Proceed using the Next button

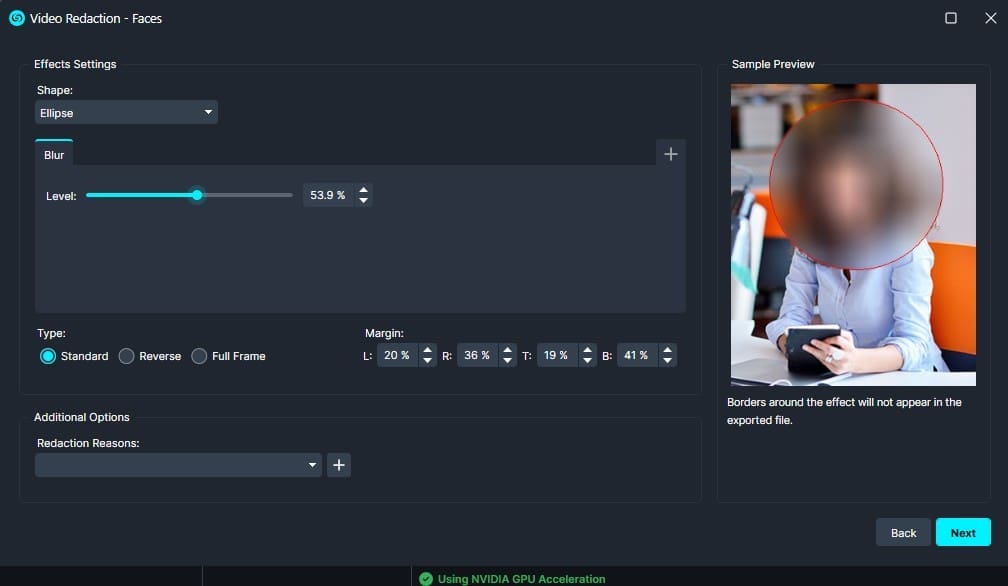pos(962,532)
